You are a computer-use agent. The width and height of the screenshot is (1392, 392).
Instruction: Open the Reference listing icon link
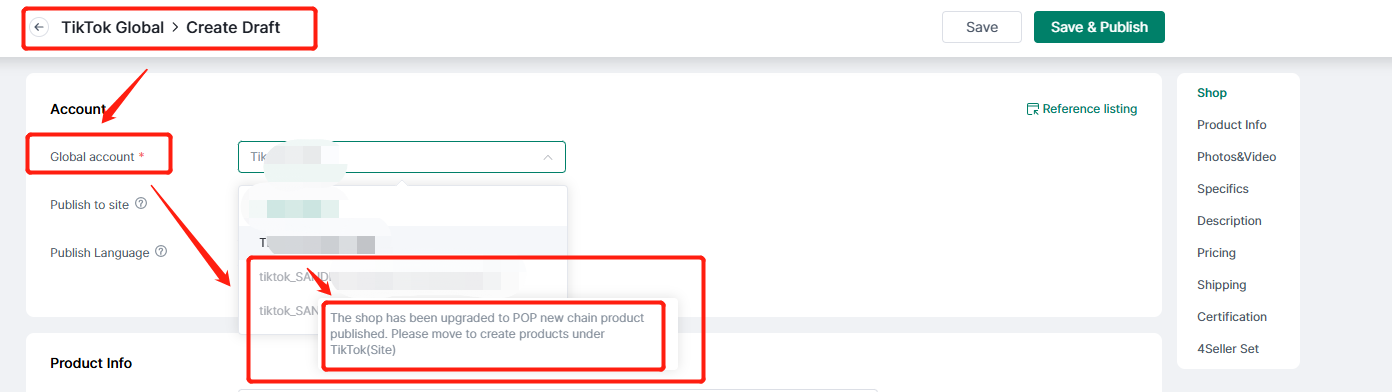click(x=1082, y=109)
